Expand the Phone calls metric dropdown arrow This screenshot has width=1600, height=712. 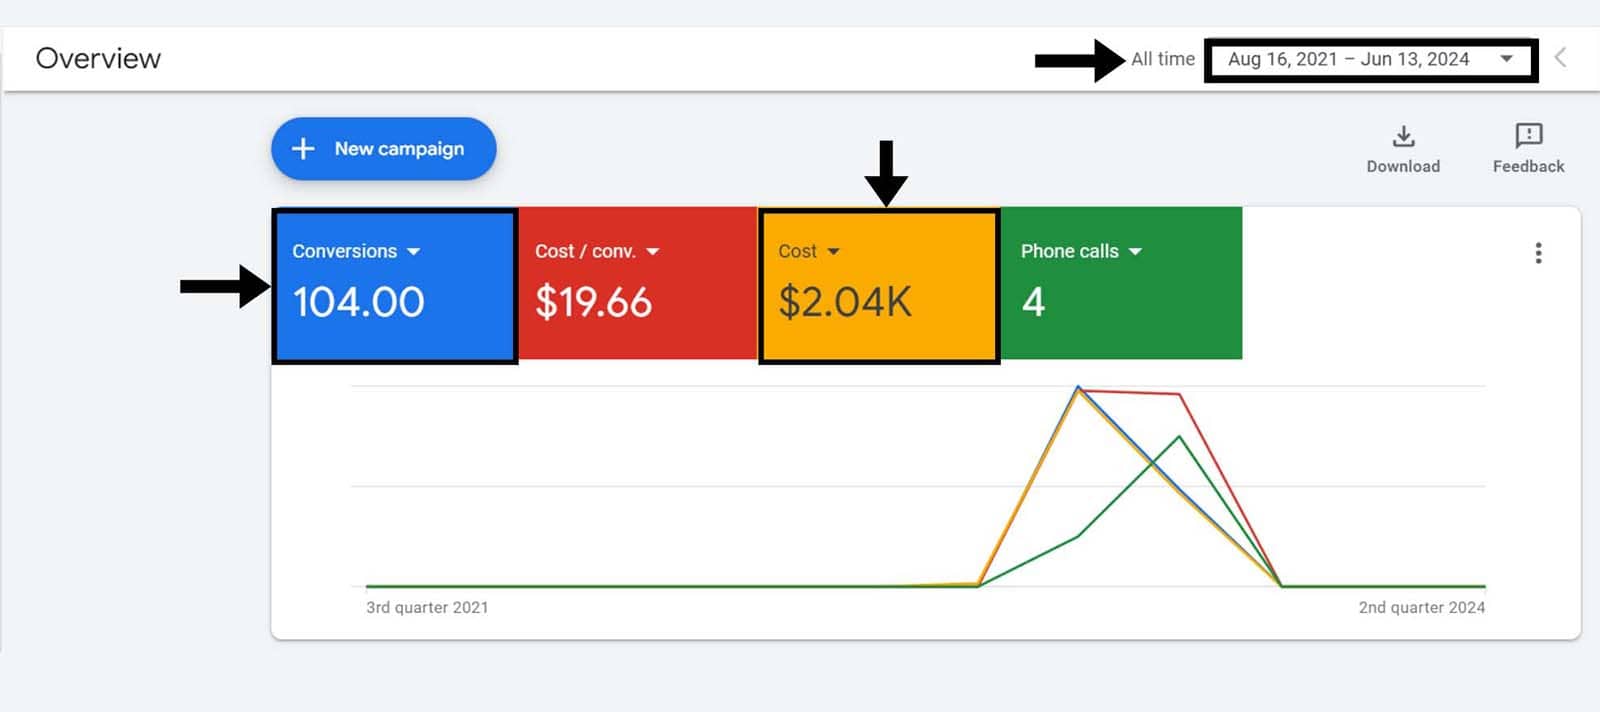click(x=1135, y=252)
